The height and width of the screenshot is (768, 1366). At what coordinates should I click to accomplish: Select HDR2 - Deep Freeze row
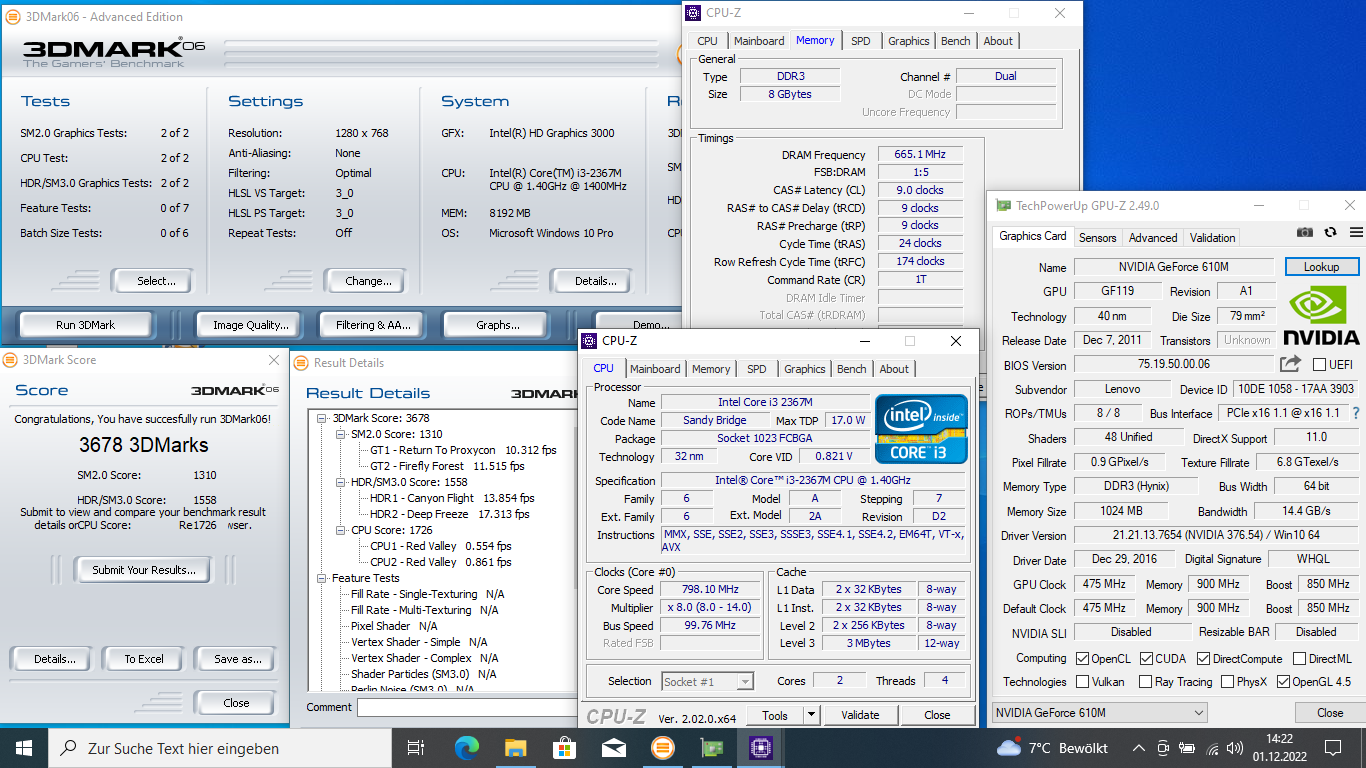449,514
